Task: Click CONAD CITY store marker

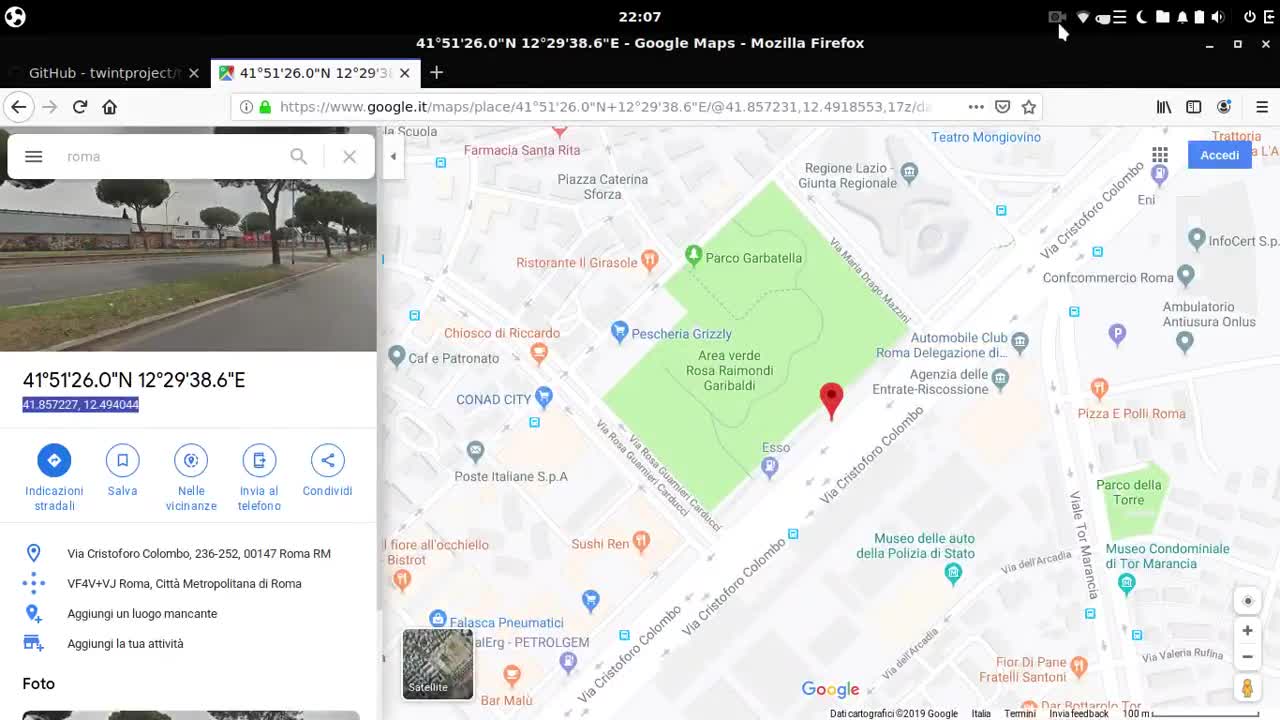Action: [x=544, y=397]
